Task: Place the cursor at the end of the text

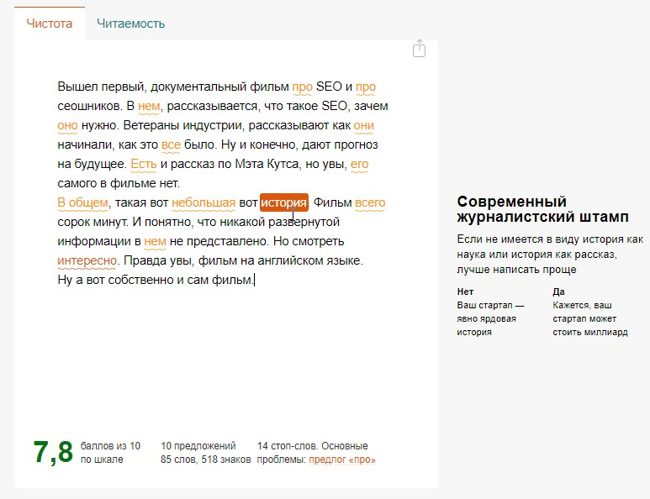Action: point(256,280)
